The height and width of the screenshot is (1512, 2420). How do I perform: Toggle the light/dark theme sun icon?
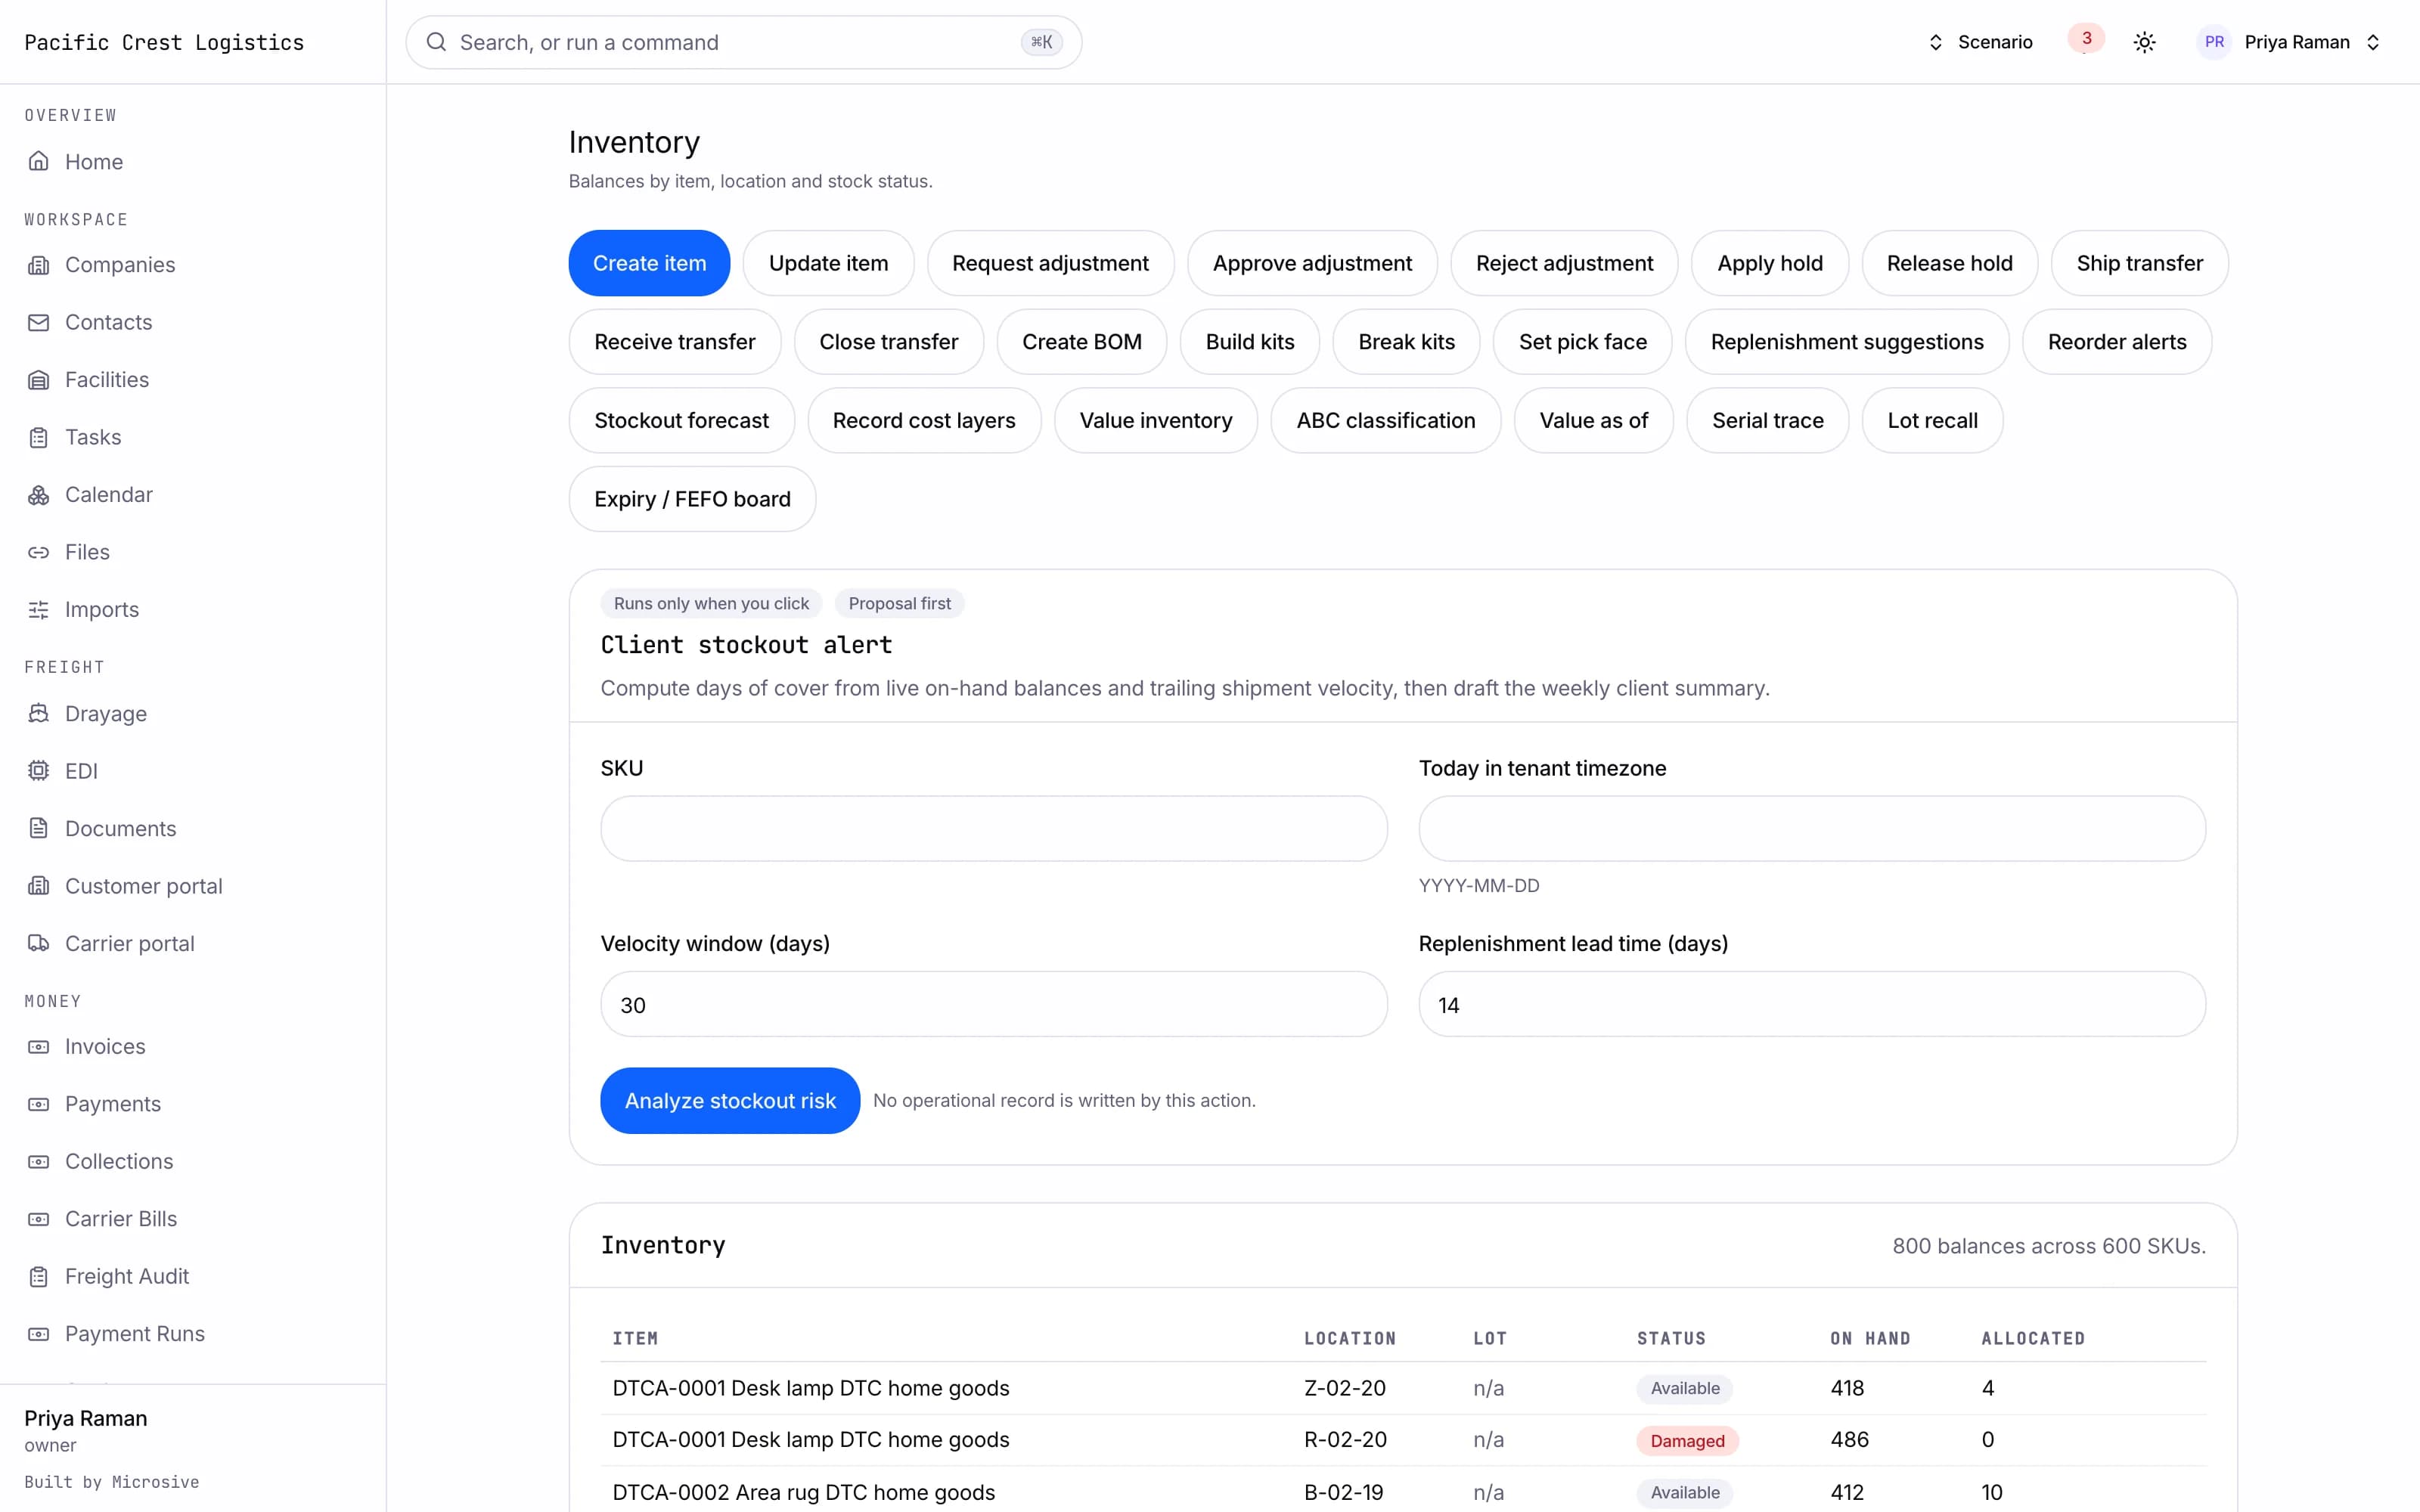[x=2144, y=42]
